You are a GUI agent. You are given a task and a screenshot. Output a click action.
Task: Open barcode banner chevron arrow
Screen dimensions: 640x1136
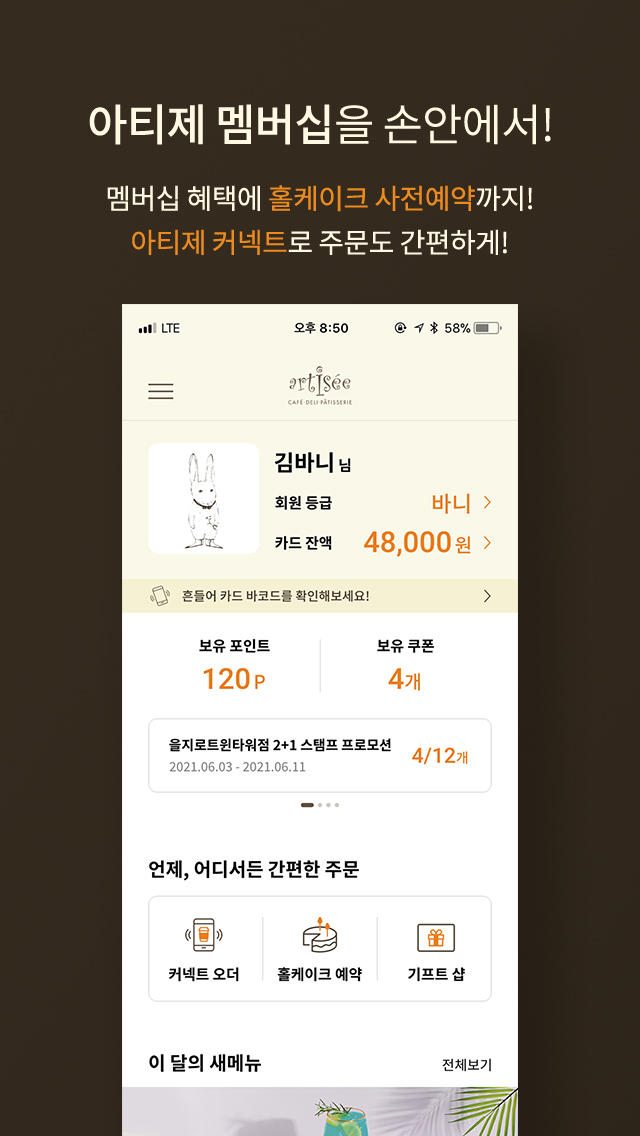(x=487, y=596)
